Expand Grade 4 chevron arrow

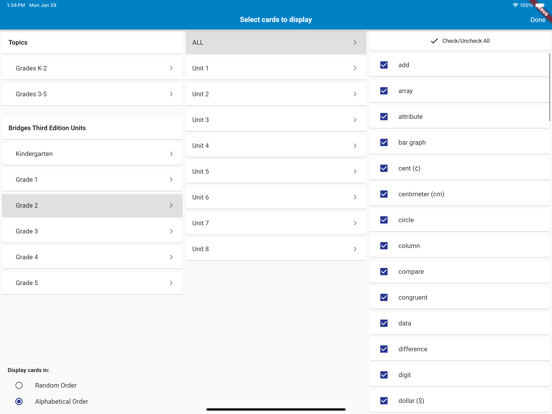tap(171, 257)
